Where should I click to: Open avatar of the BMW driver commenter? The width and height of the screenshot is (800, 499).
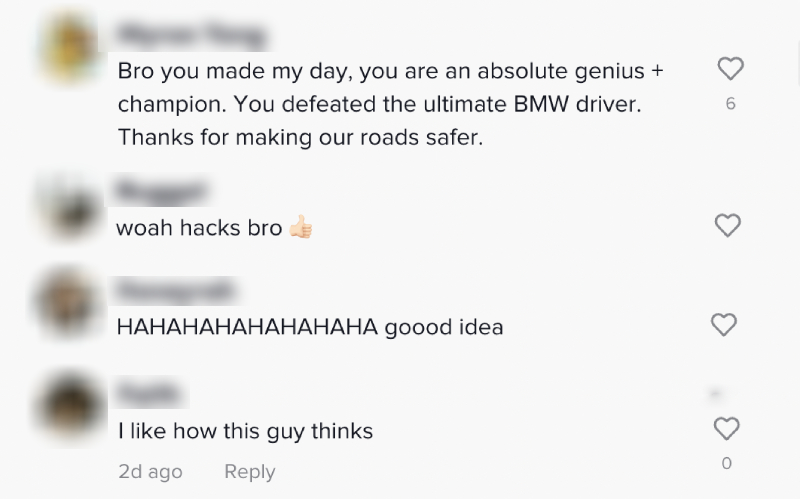tap(69, 47)
